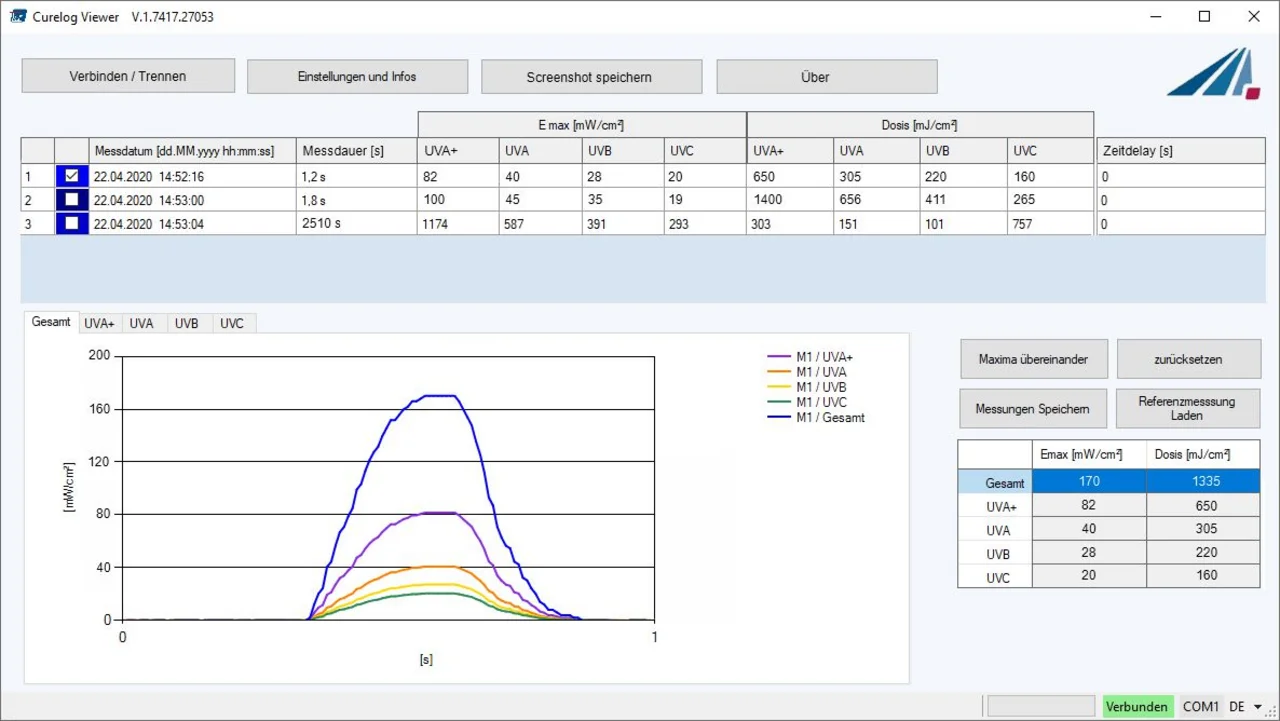1280x721 pixels.
Task: Maximize the Curelog Viewer window
Action: 1205,17
